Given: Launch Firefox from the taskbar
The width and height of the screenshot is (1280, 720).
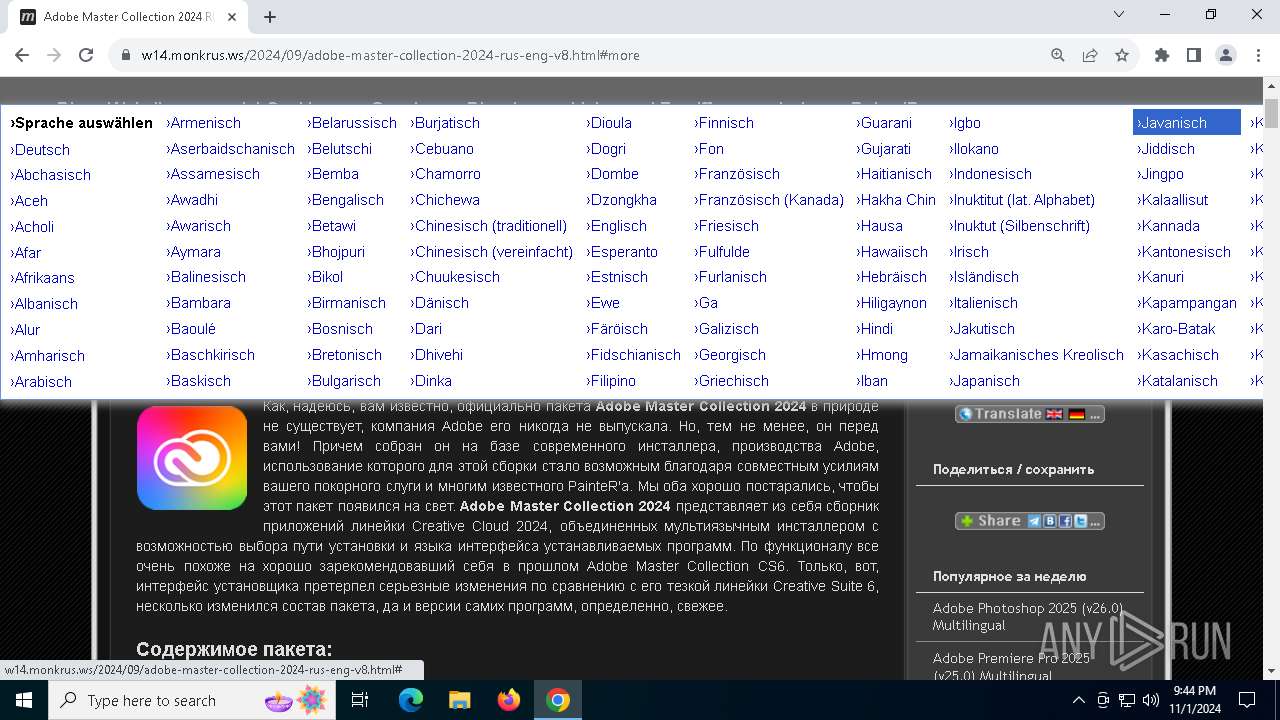Looking at the screenshot, I should (x=509, y=700).
